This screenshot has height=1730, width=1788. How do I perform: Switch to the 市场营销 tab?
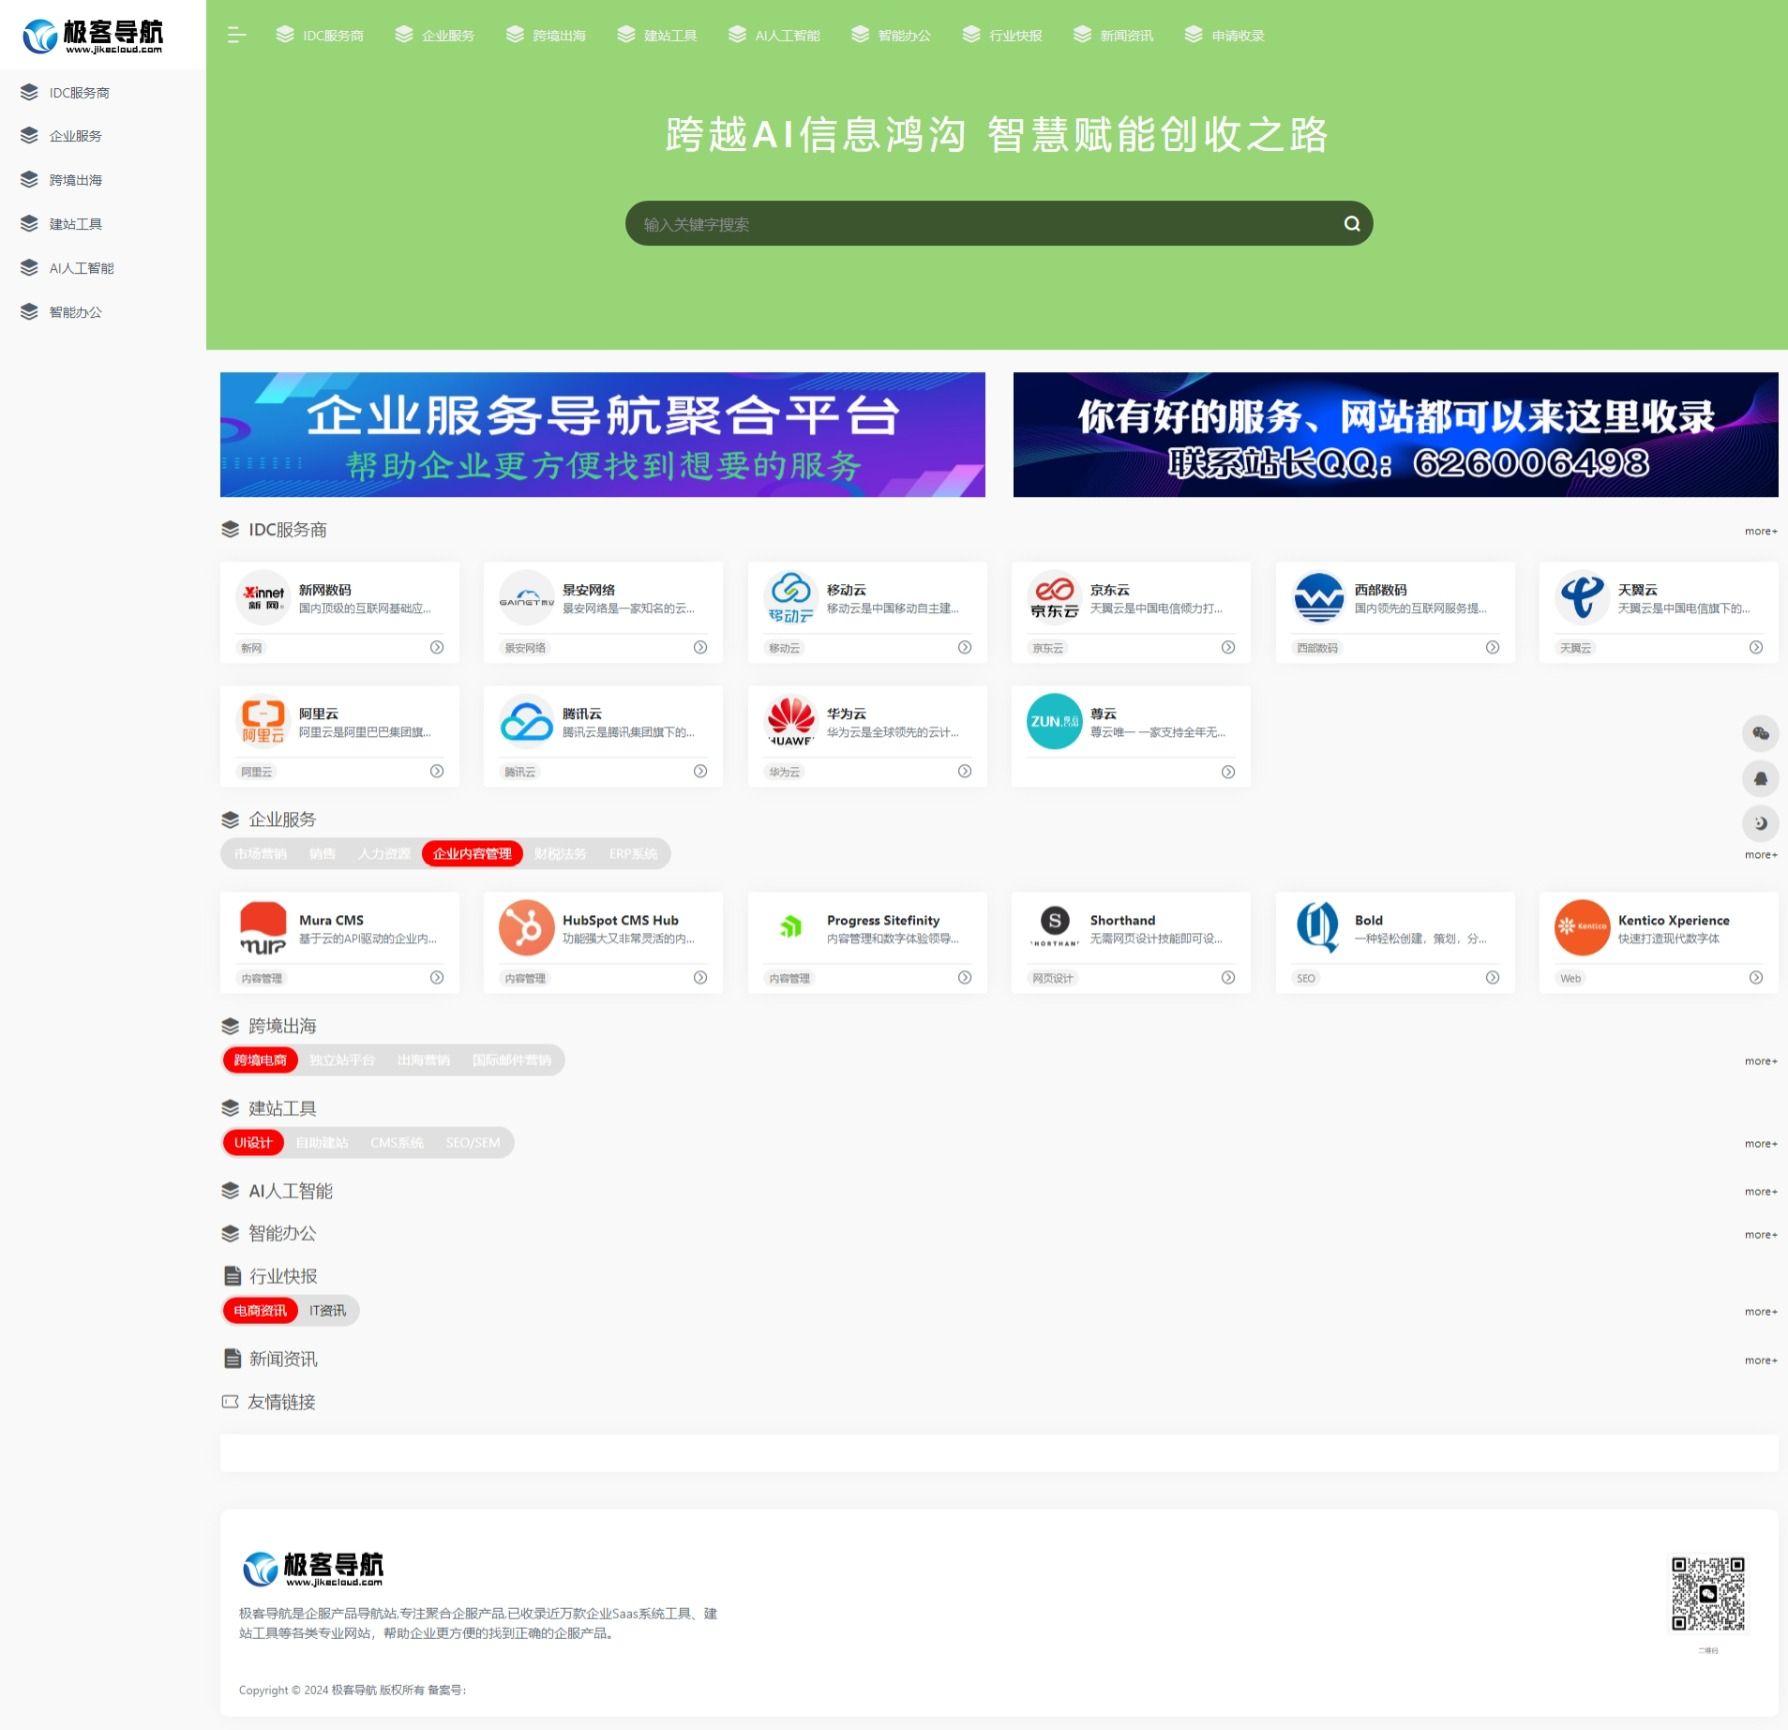[x=260, y=853]
